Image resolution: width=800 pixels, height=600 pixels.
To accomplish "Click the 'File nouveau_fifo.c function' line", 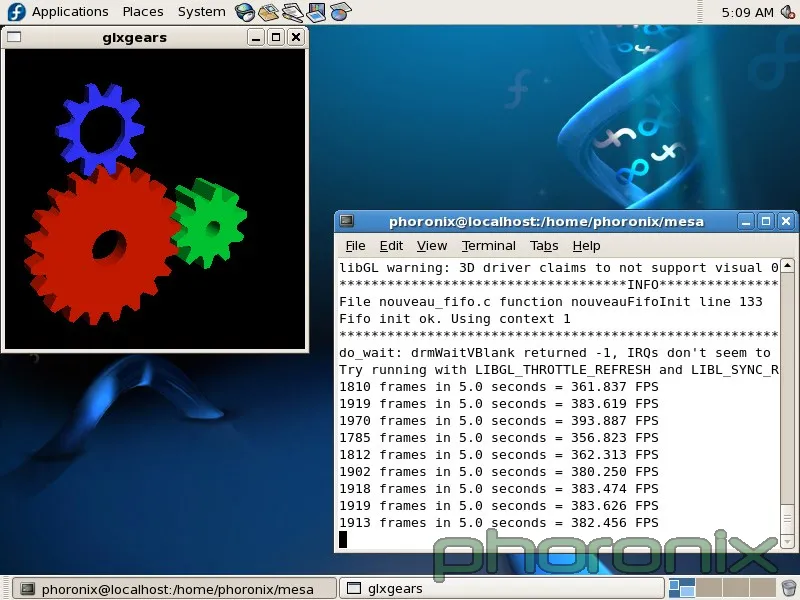I will (x=551, y=302).
